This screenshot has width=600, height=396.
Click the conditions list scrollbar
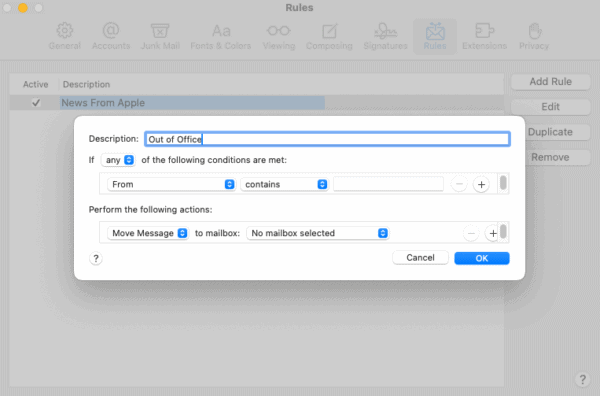503,183
